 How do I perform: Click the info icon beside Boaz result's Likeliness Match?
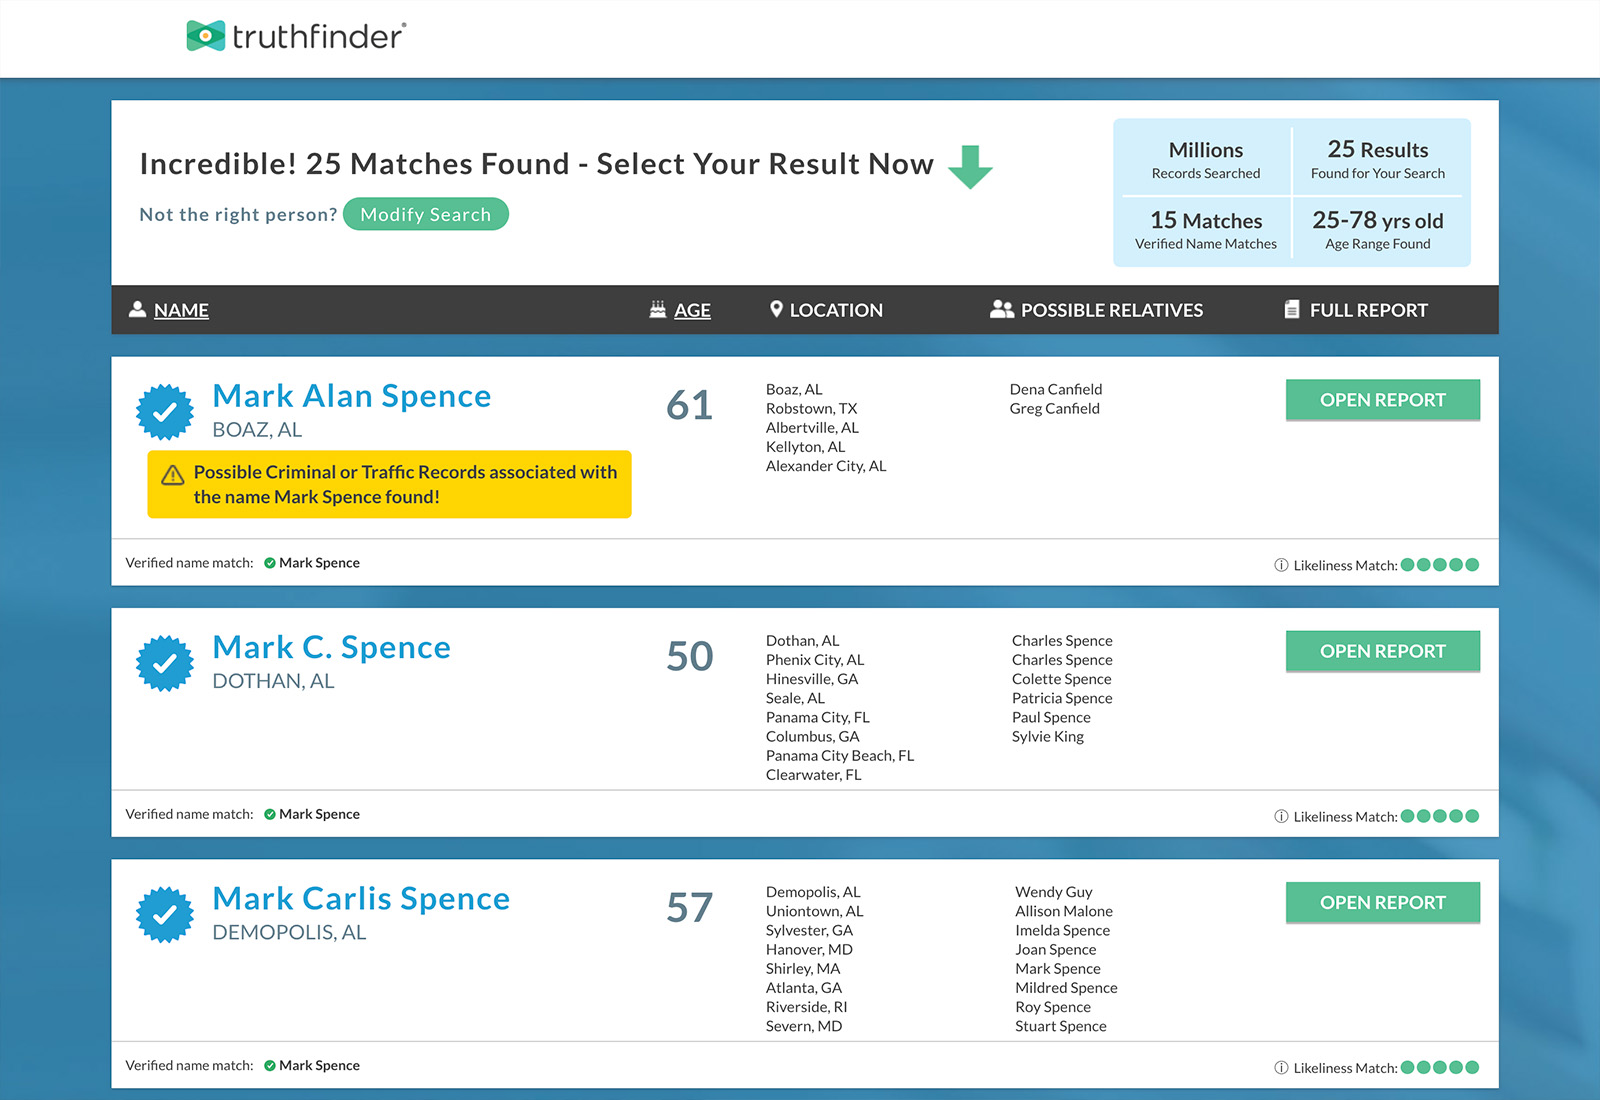[1281, 565]
